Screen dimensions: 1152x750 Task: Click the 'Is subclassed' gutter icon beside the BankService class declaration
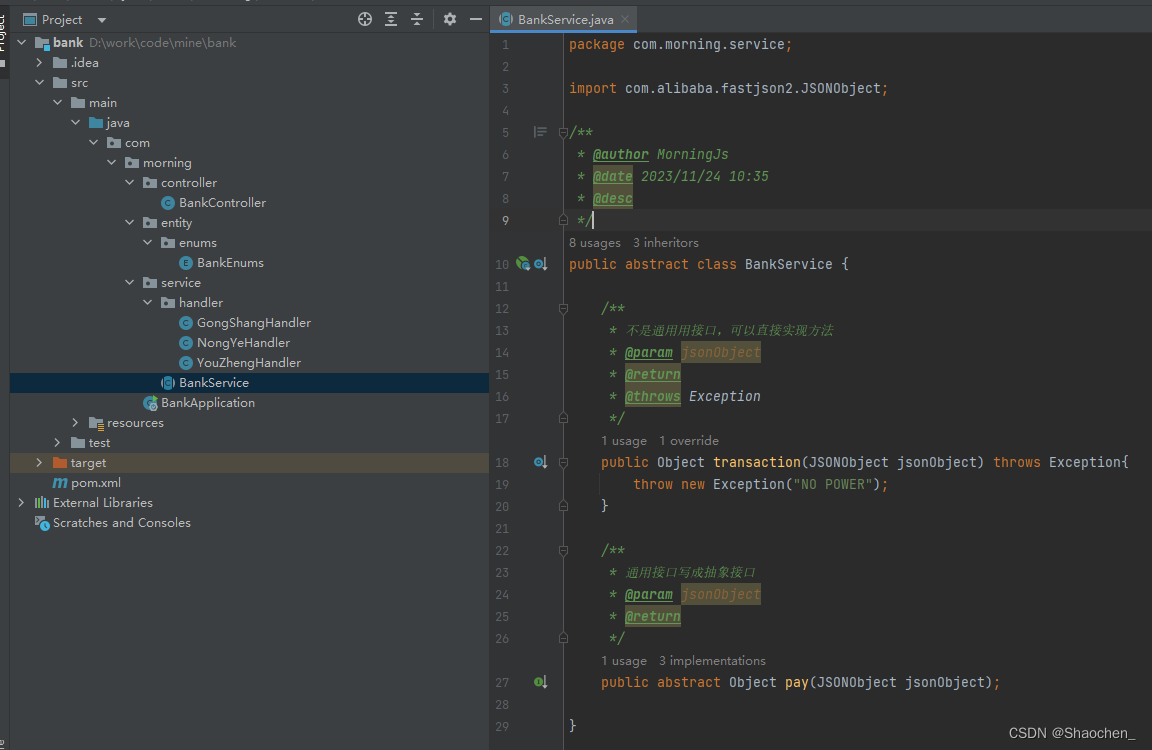(541, 264)
